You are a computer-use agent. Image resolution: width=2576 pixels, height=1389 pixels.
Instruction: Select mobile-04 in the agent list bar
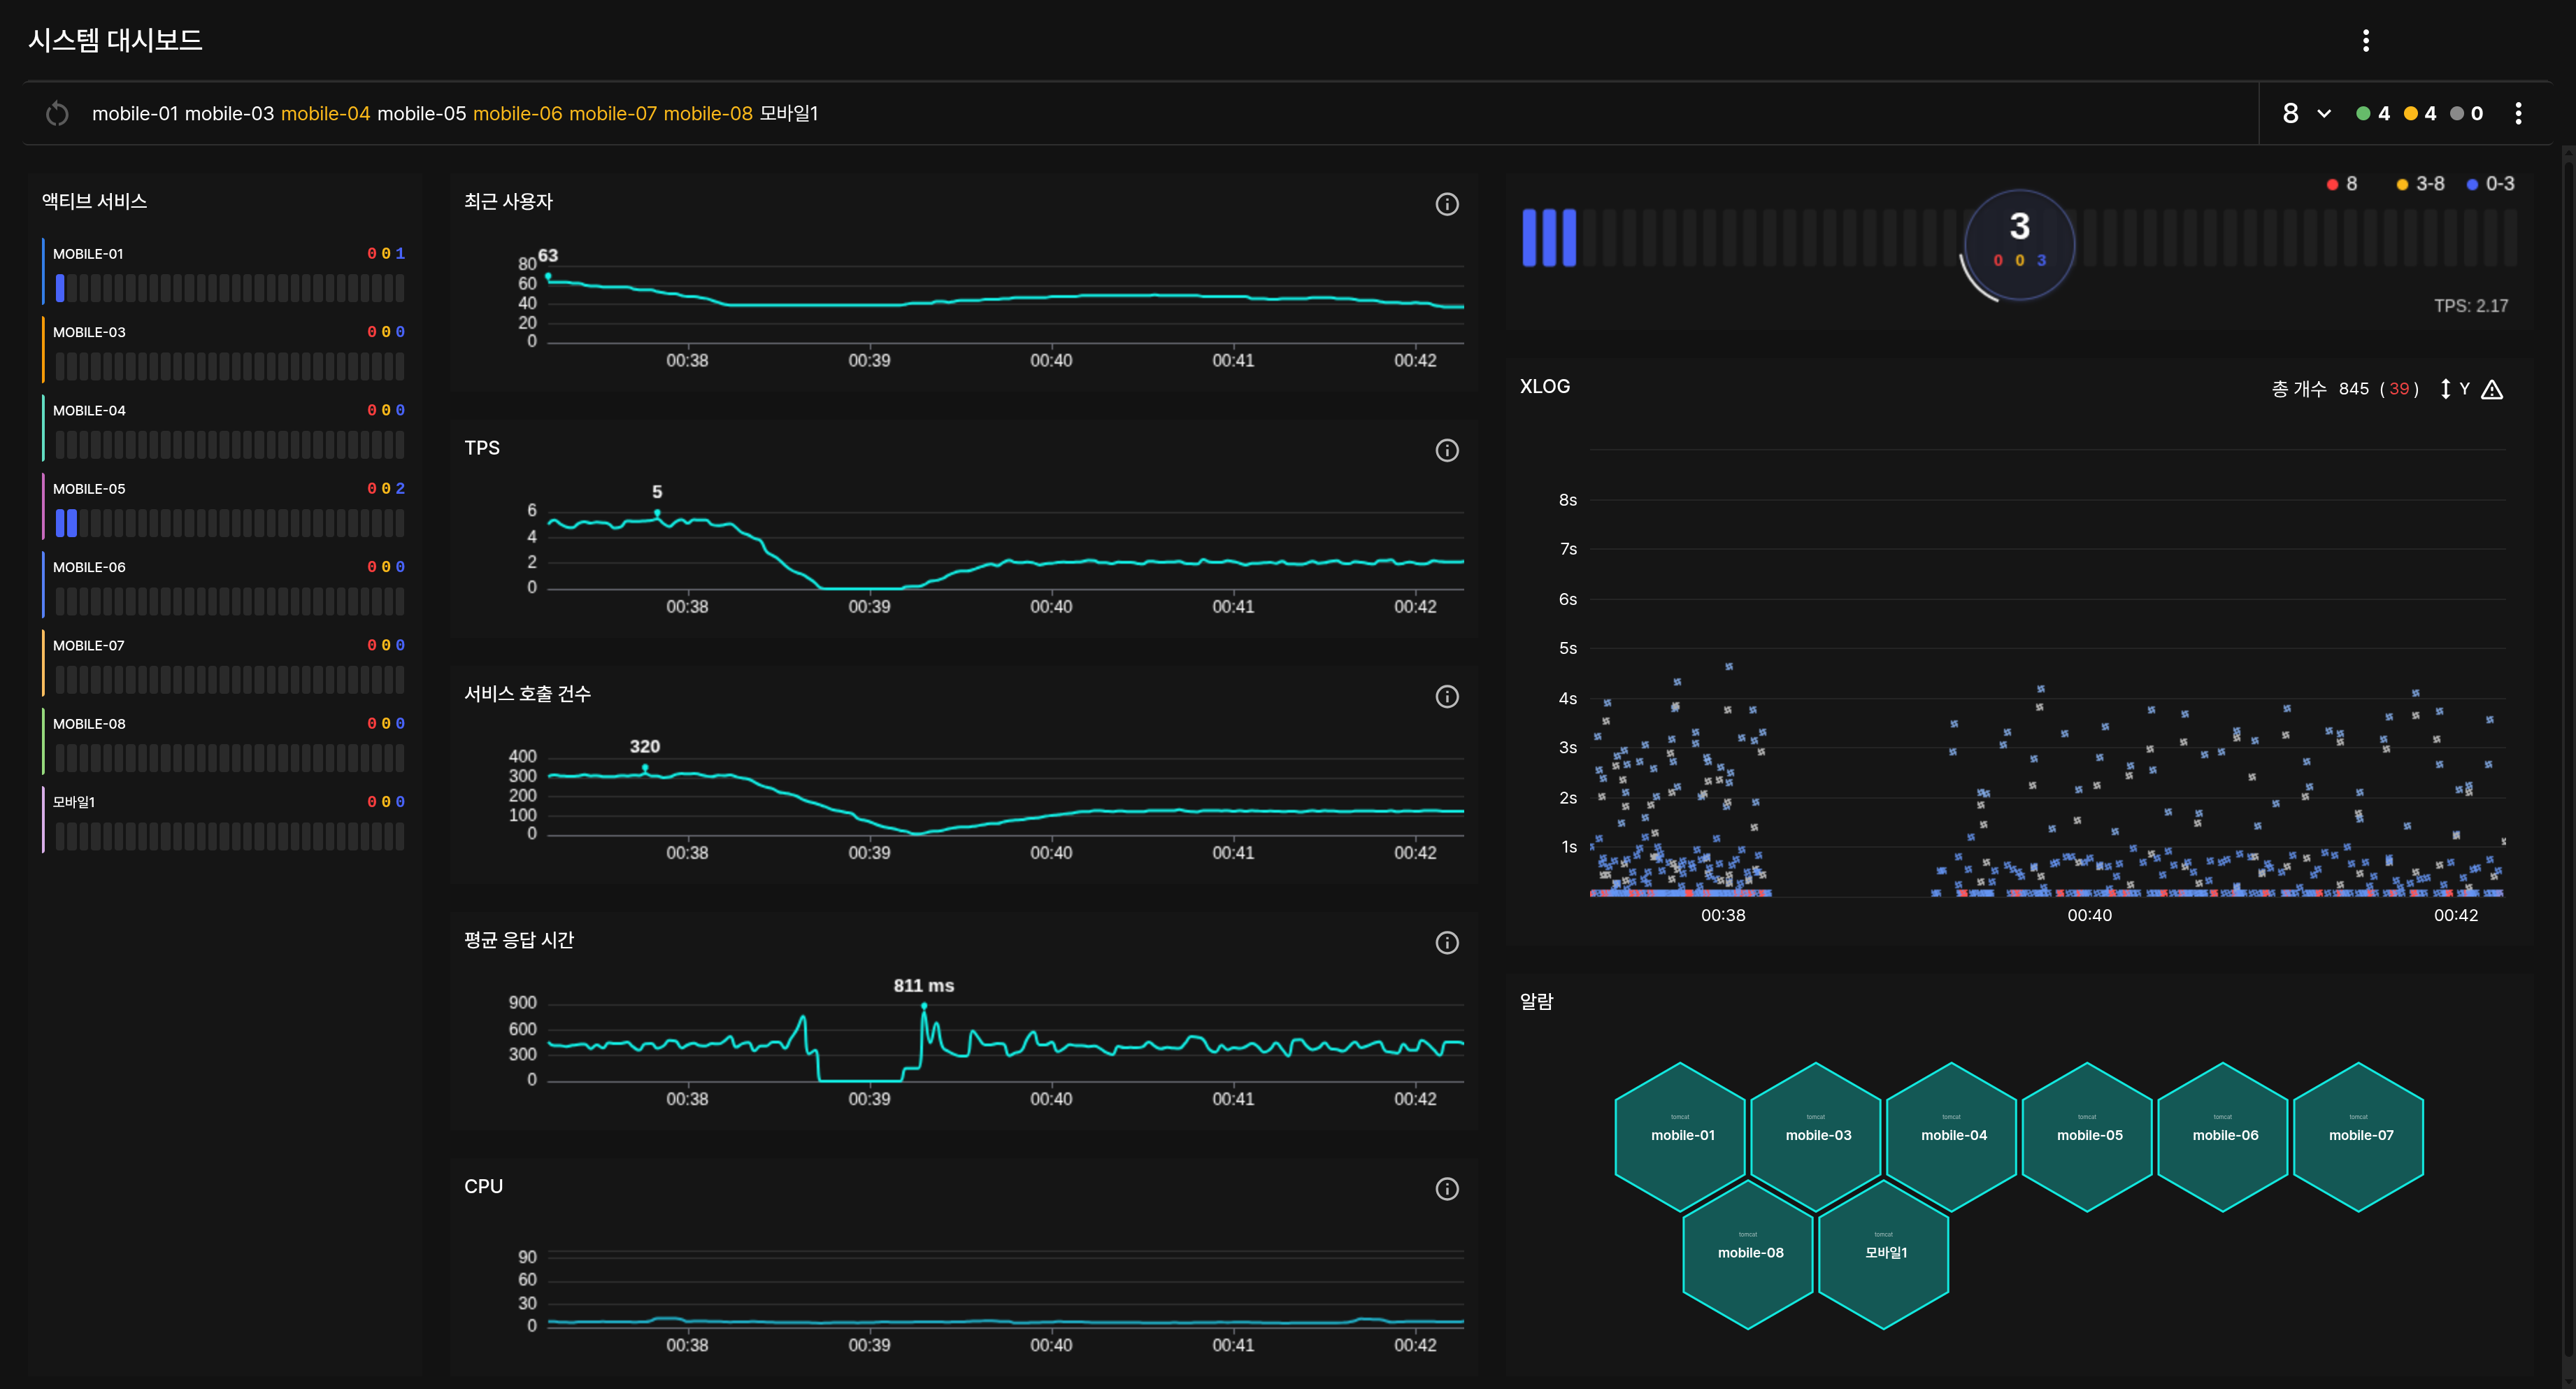(325, 114)
